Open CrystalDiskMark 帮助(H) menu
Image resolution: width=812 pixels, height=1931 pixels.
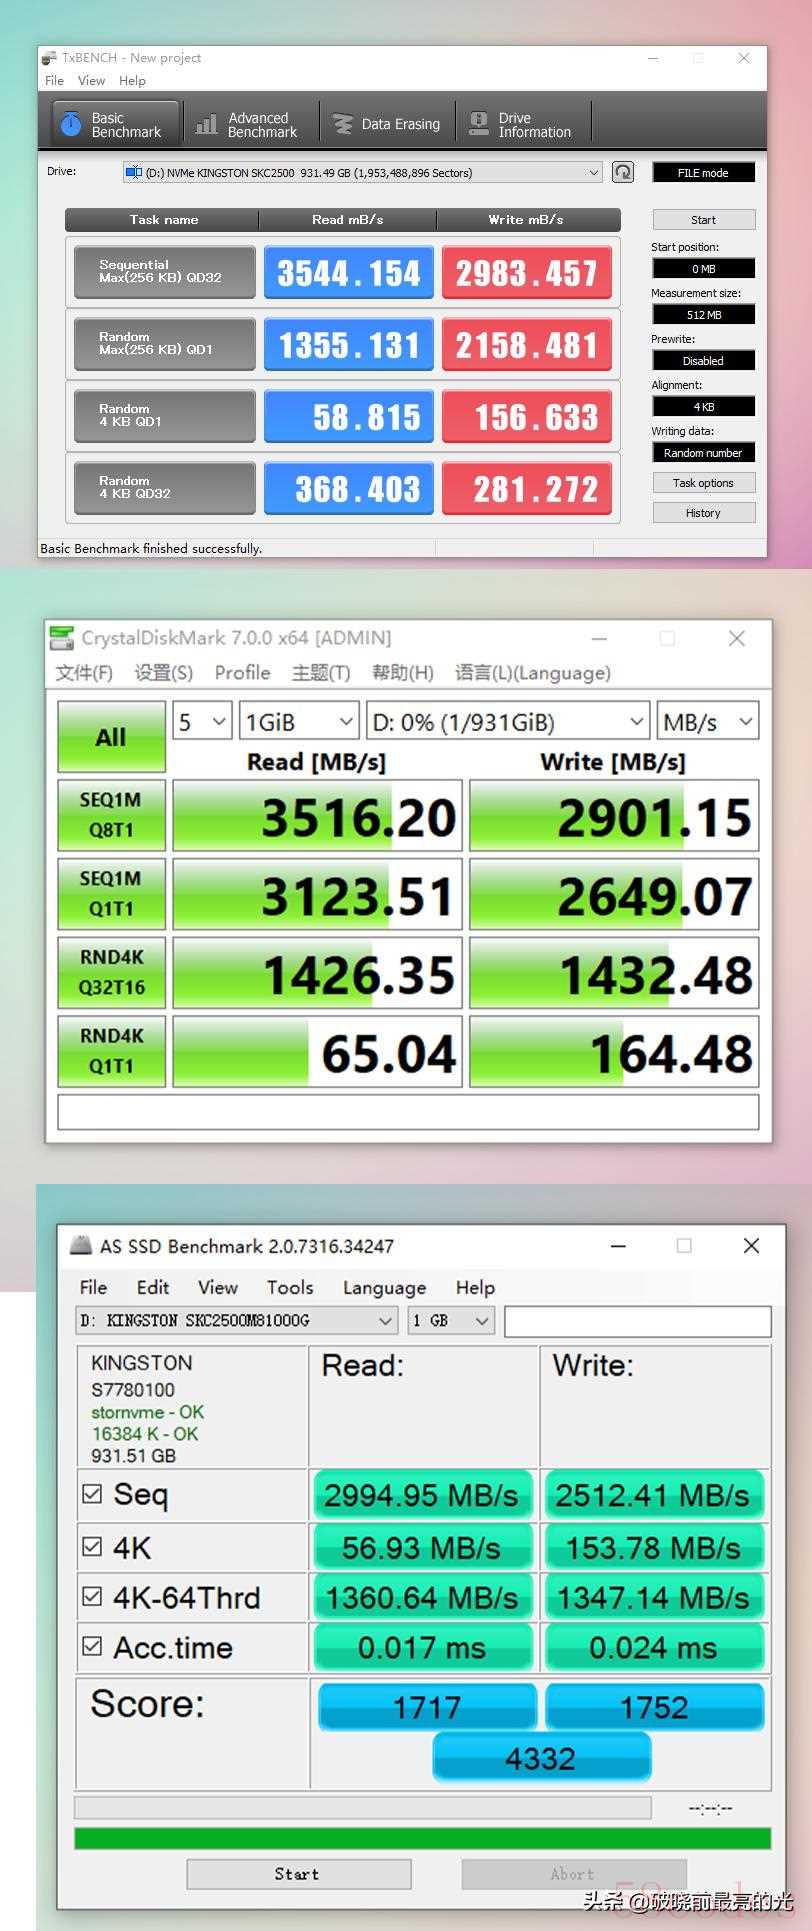(x=403, y=672)
